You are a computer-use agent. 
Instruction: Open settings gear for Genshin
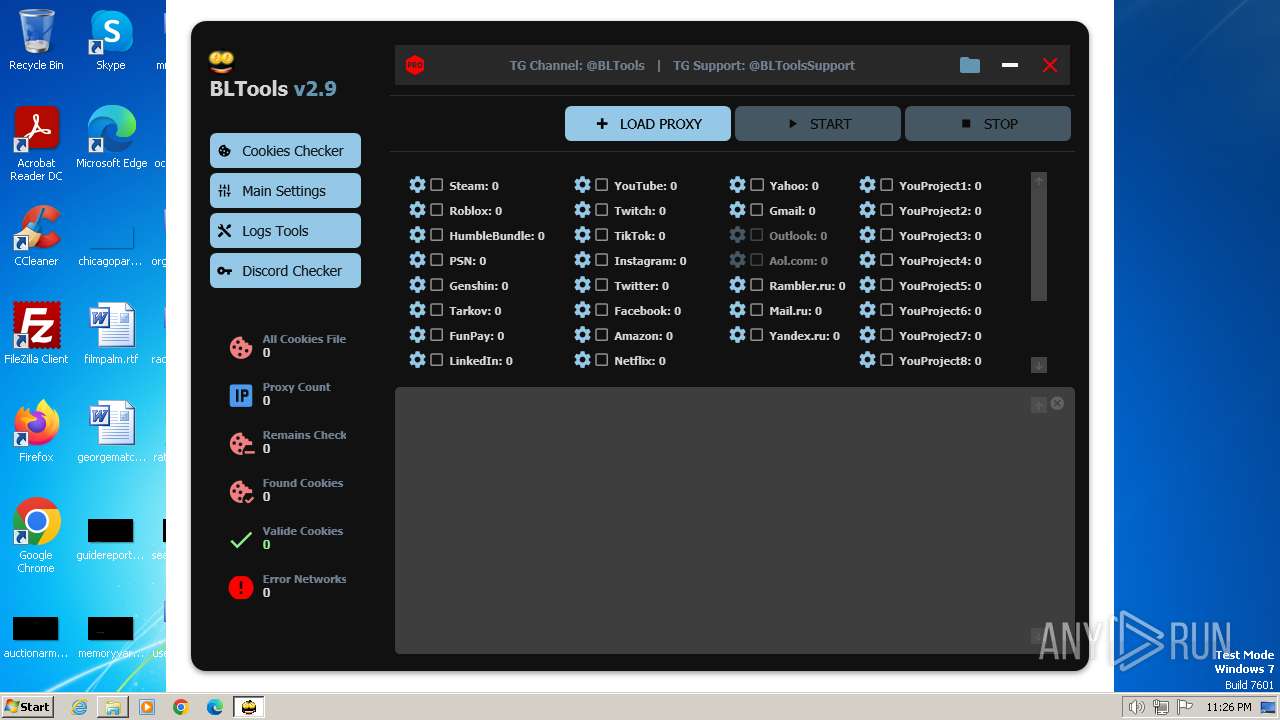[418, 285]
